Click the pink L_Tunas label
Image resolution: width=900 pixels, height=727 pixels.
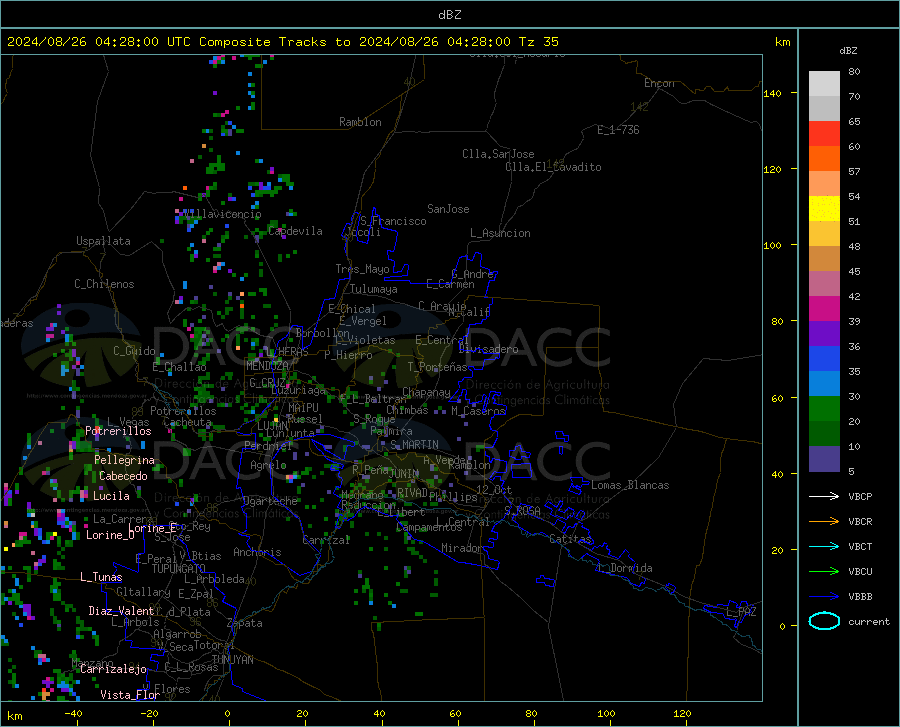pos(101,577)
